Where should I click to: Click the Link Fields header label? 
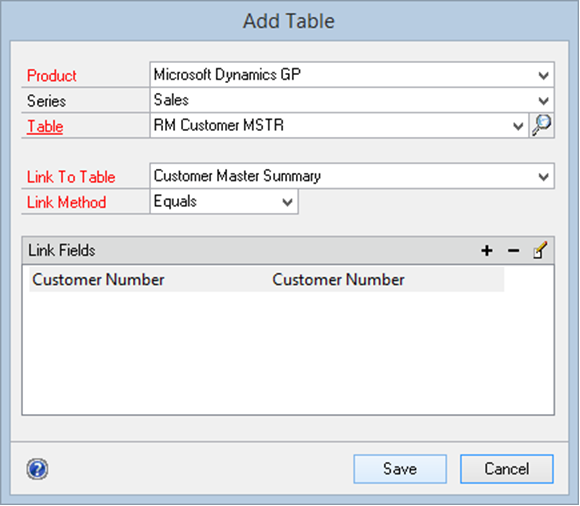coord(62,250)
